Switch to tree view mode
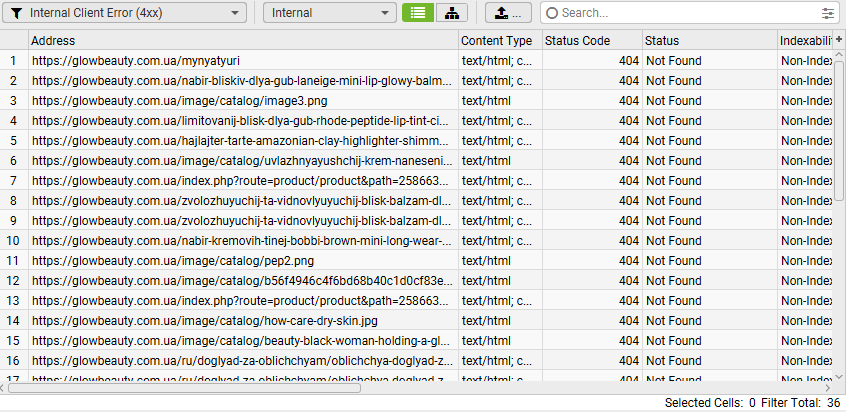 452,13
